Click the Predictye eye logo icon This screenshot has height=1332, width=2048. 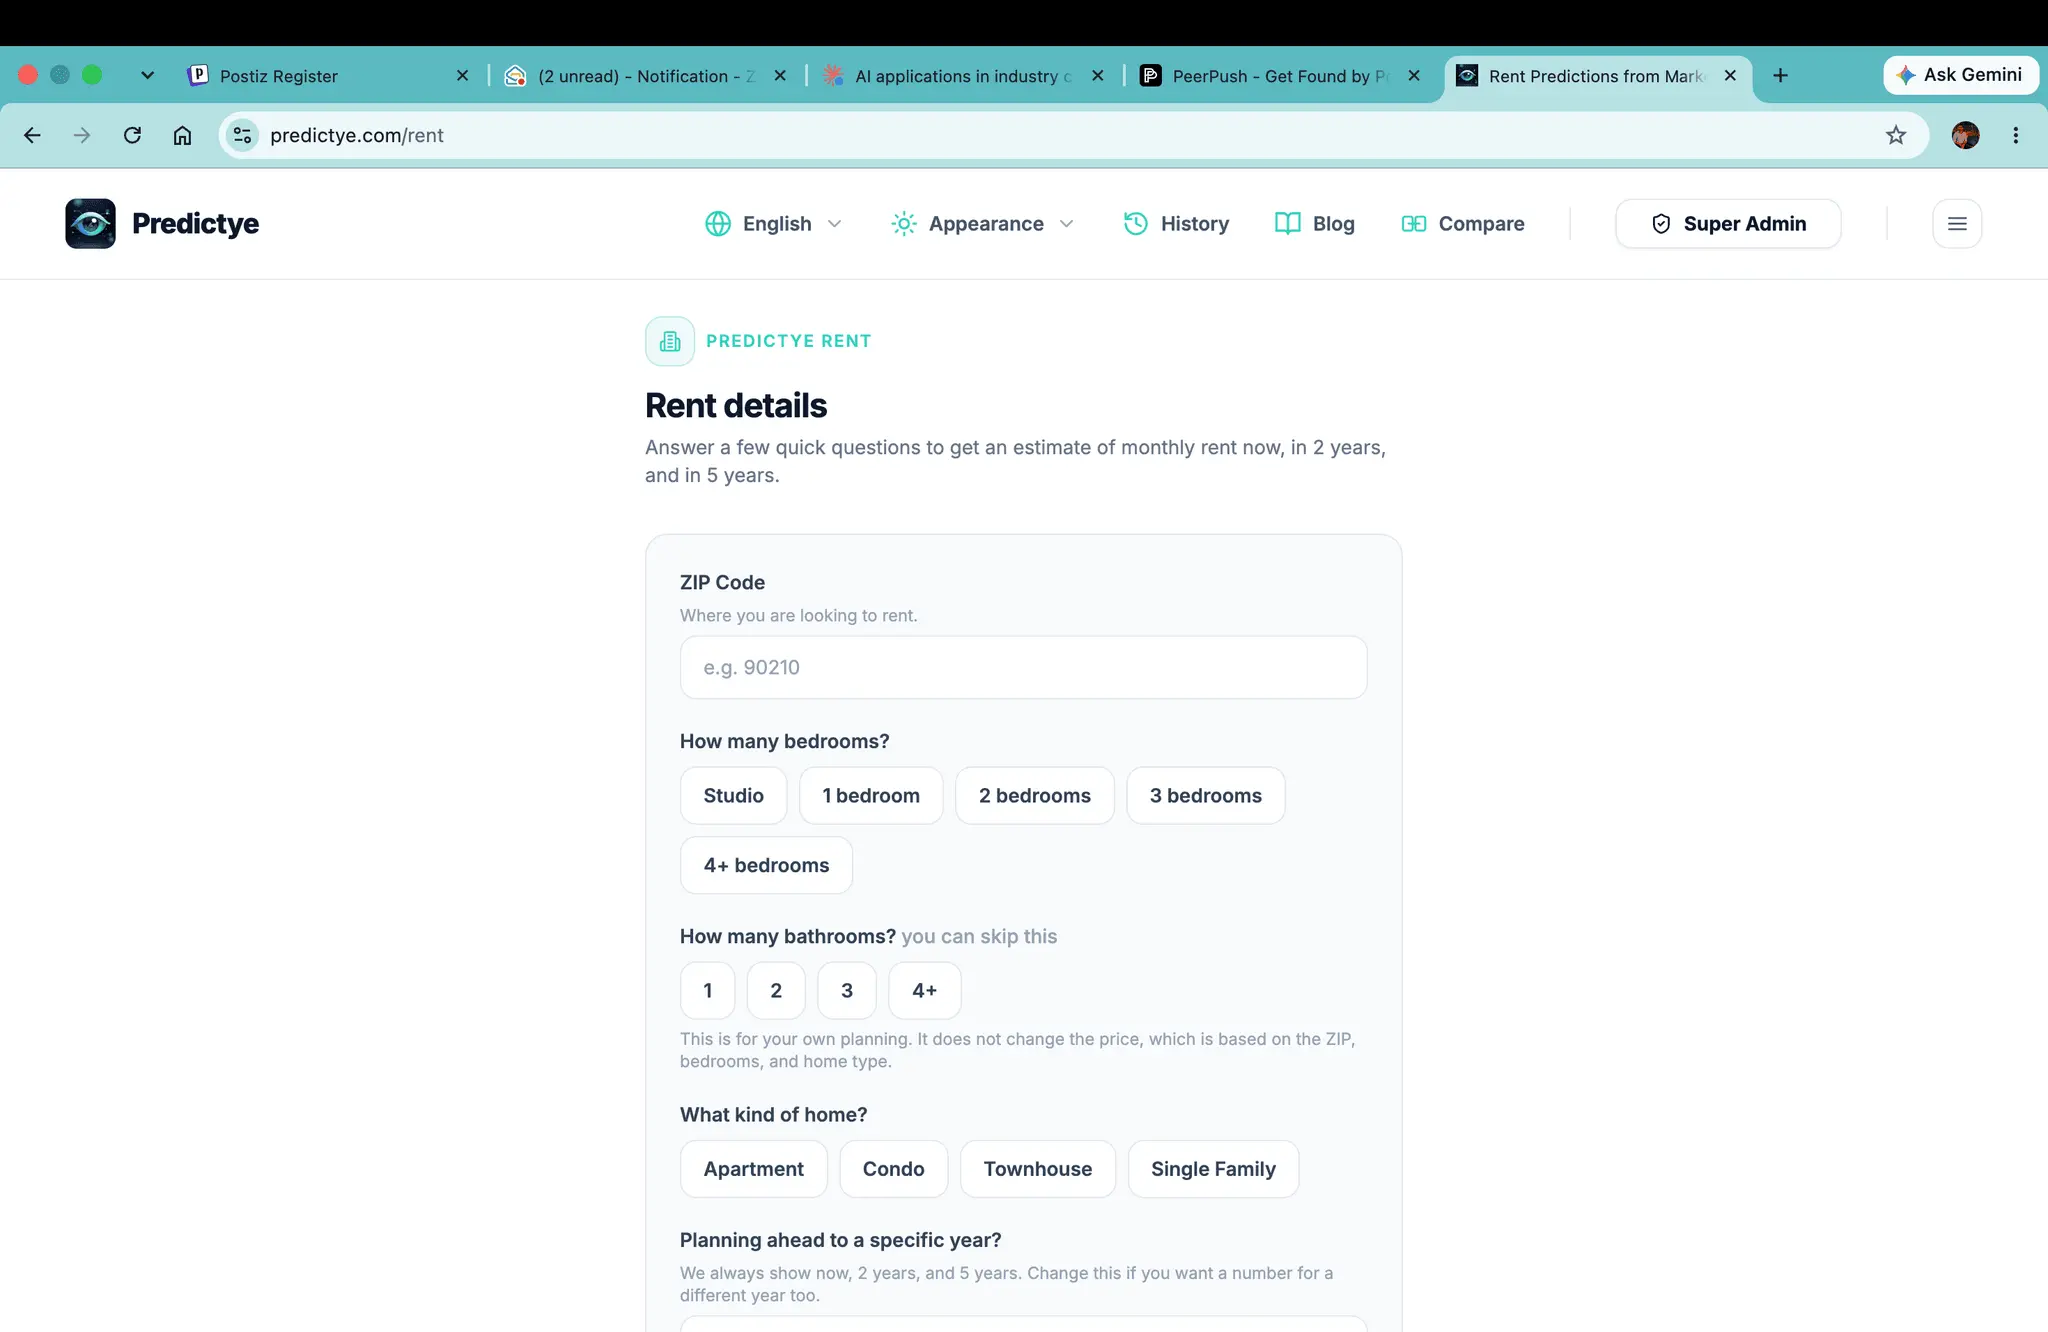[x=90, y=223]
